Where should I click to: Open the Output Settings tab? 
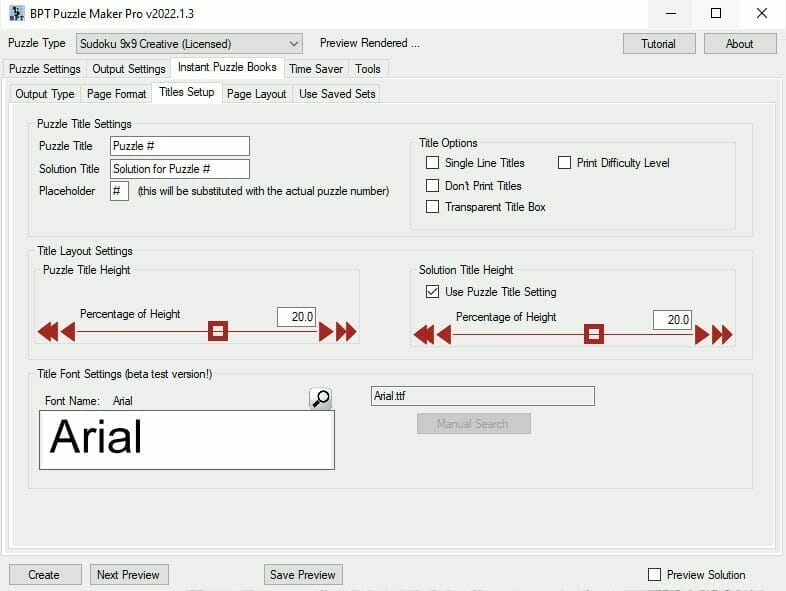(129, 69)
